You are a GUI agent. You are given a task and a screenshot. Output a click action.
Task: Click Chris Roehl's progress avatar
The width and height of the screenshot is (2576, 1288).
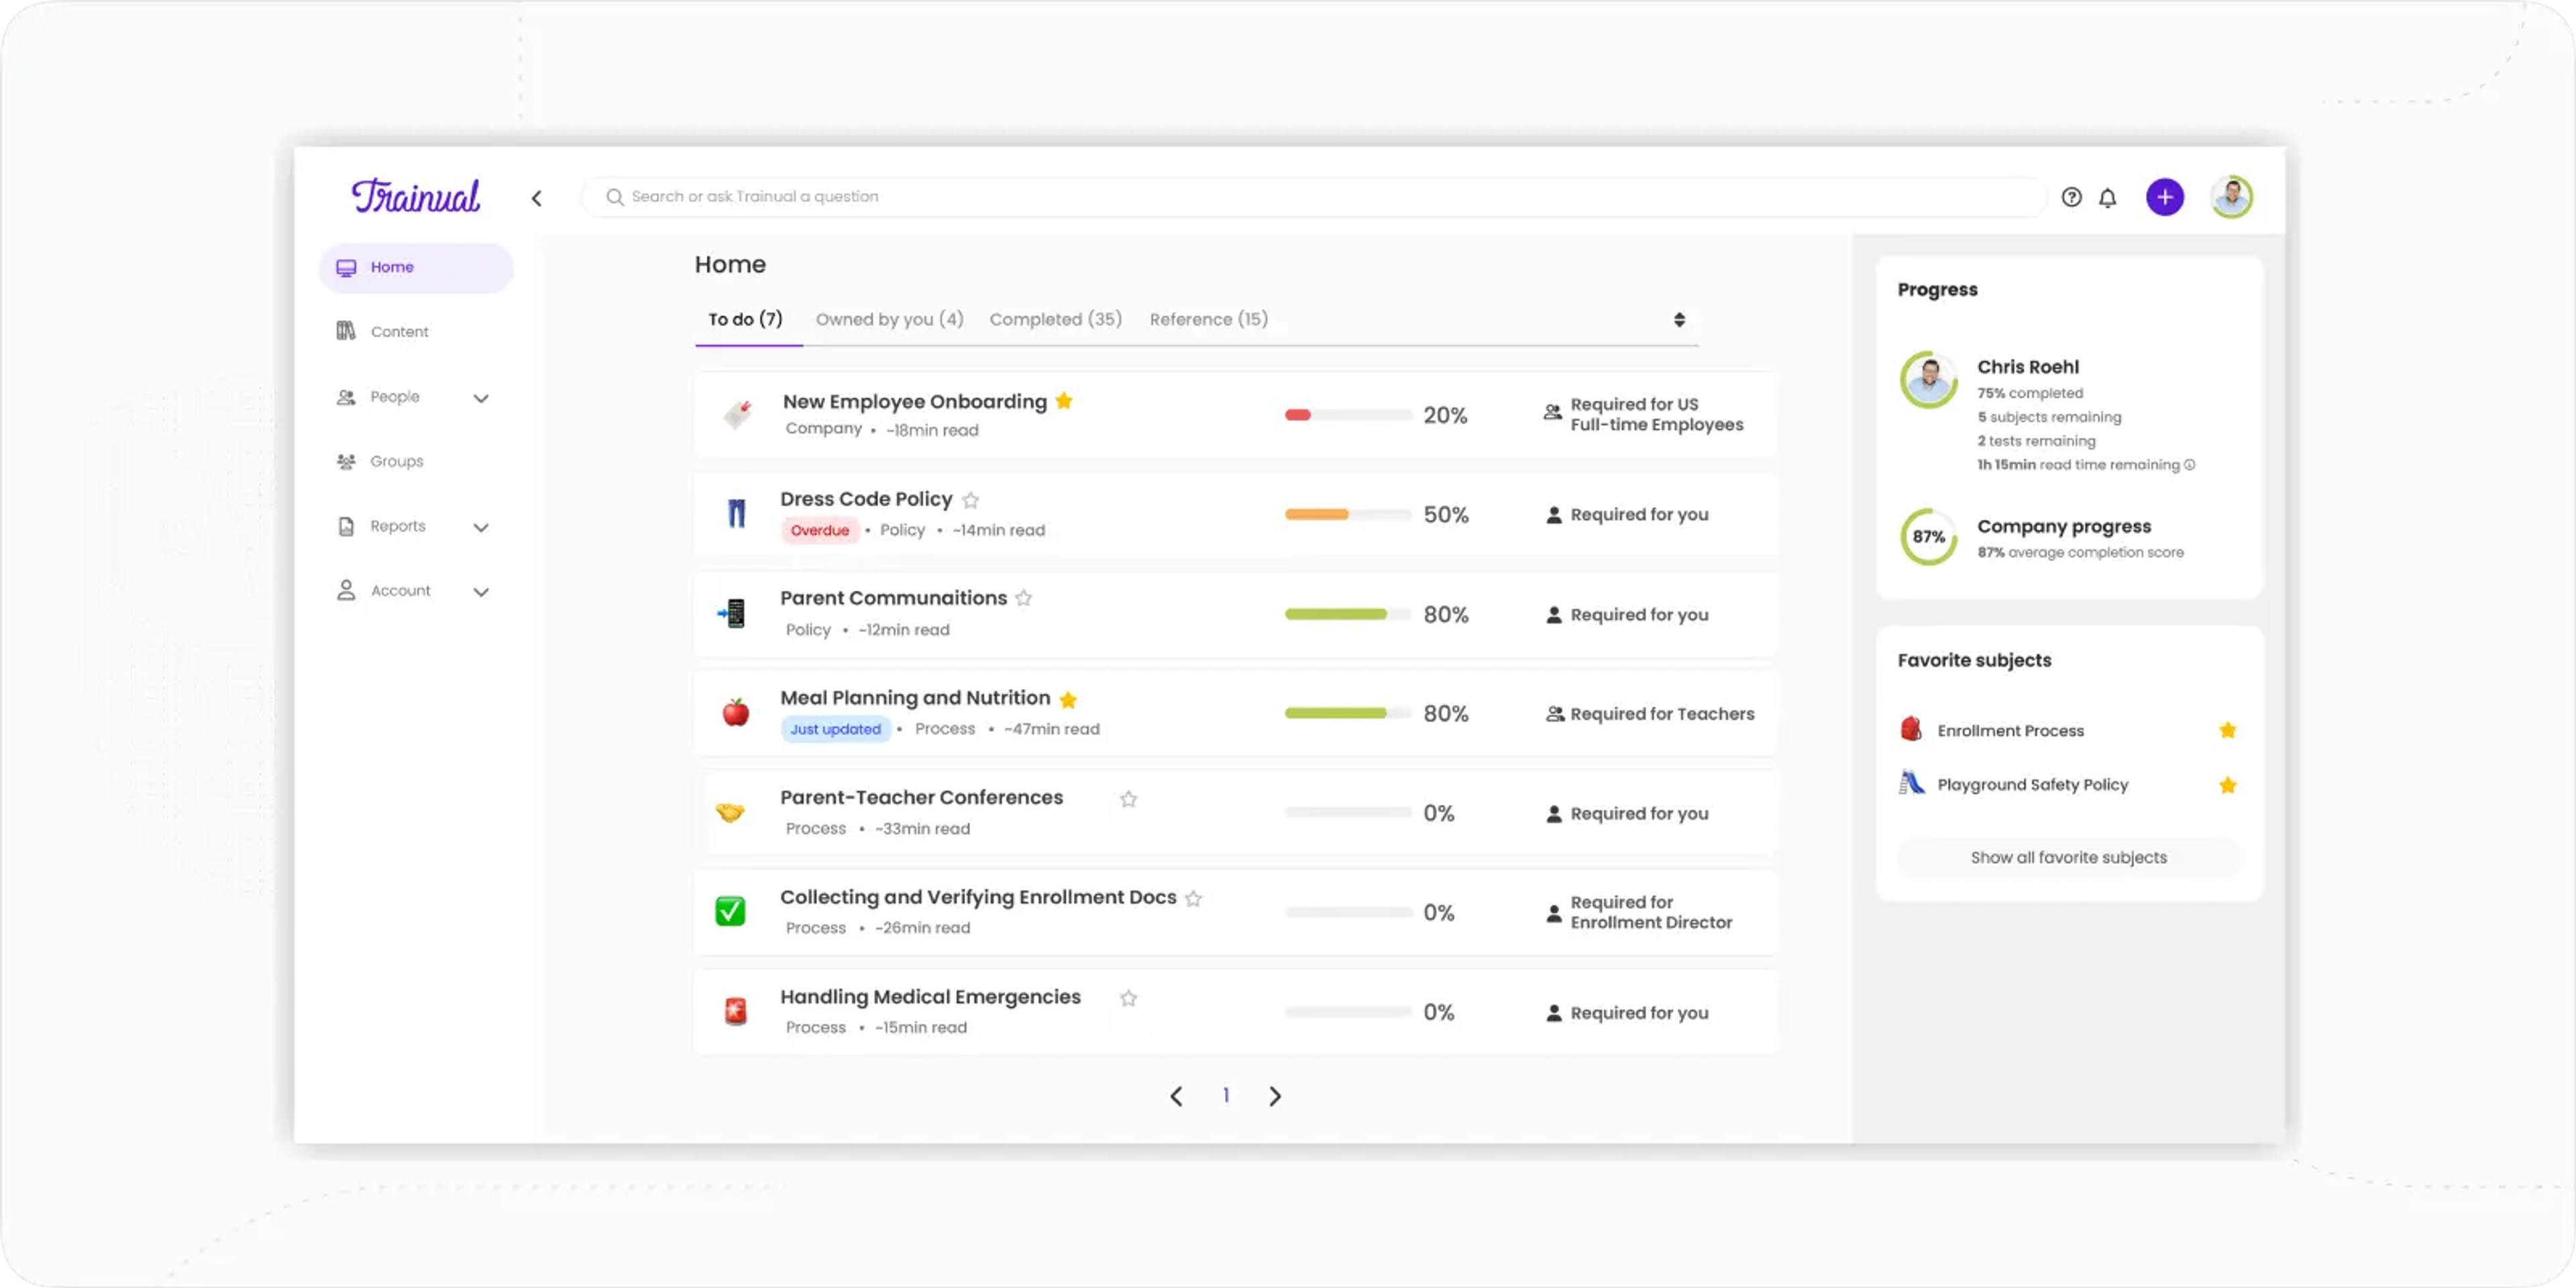(1929, 380)
